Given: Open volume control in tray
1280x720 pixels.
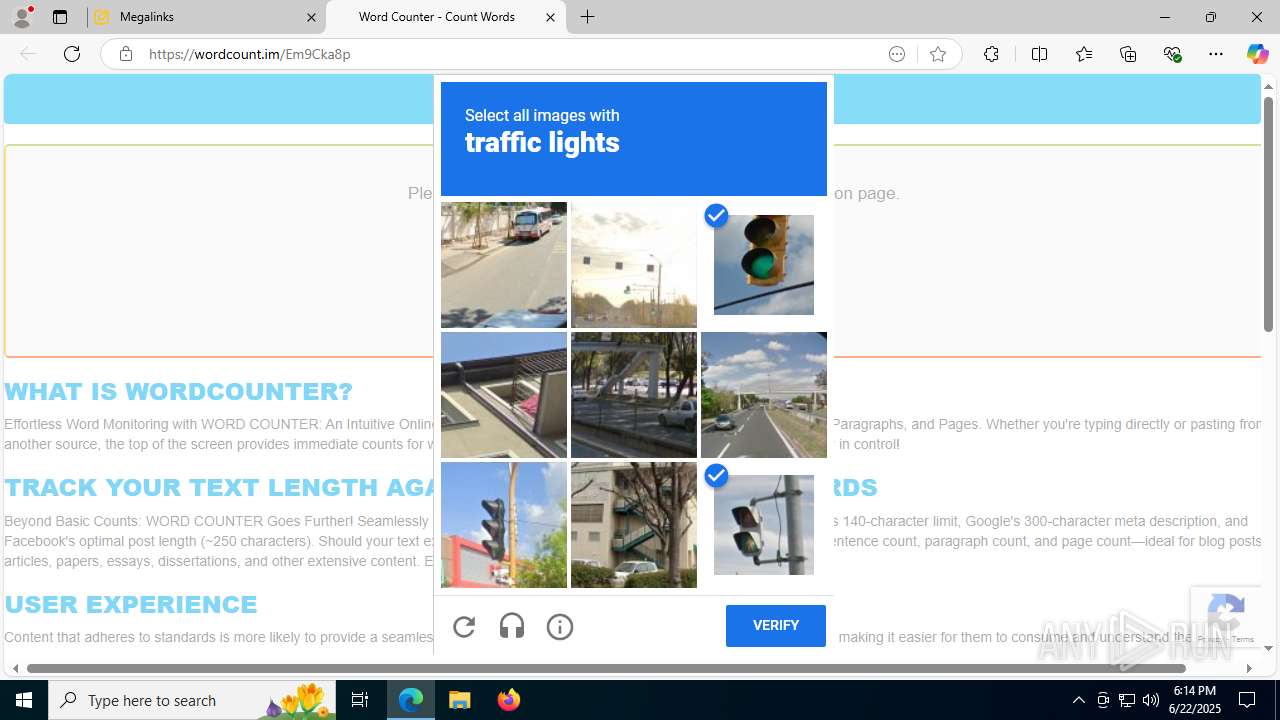Looking at the screenshot, I should tap(1151, 700).
